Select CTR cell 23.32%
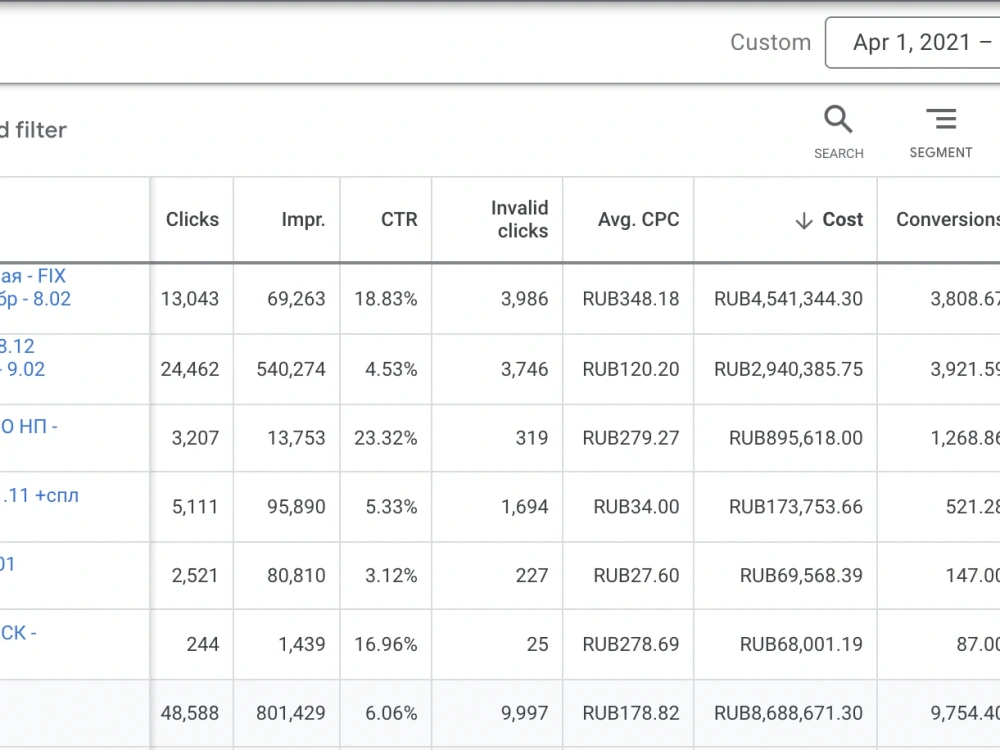The width and height of the screenshot is (1000, 750). [x=386, y=438]
